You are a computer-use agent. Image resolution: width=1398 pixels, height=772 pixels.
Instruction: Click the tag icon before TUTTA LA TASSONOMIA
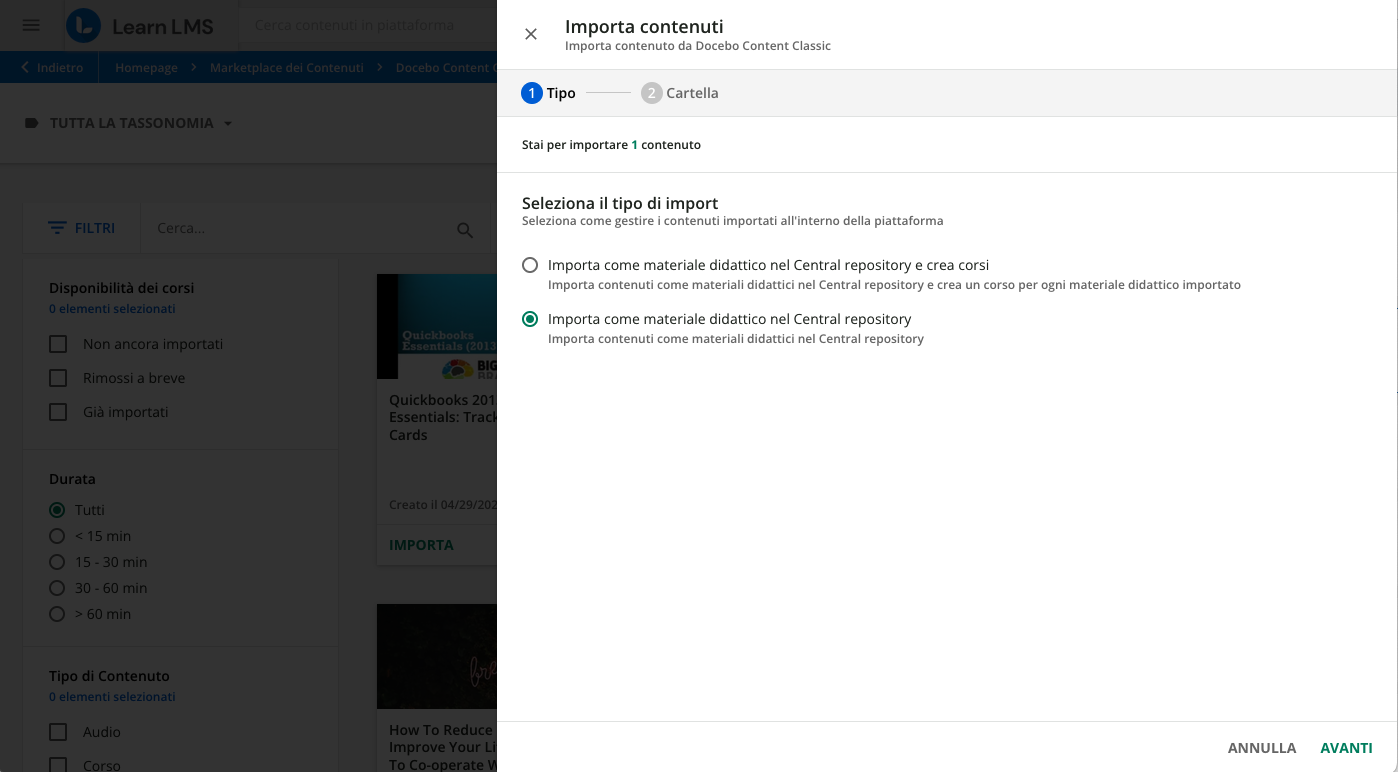31,123
